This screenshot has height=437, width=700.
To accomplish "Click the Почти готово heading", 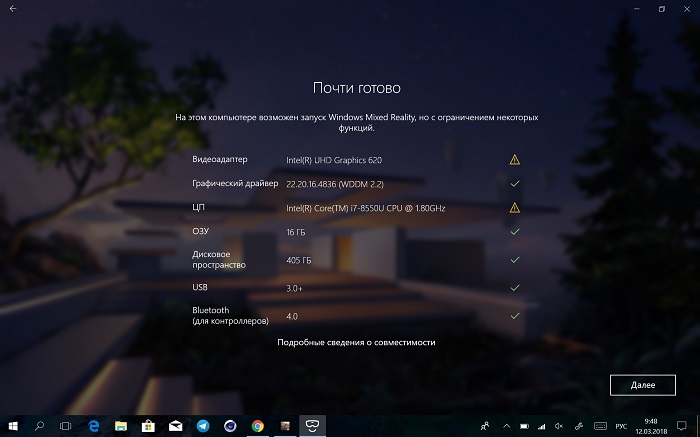I will pyautogui.click(x=357, y=88).
